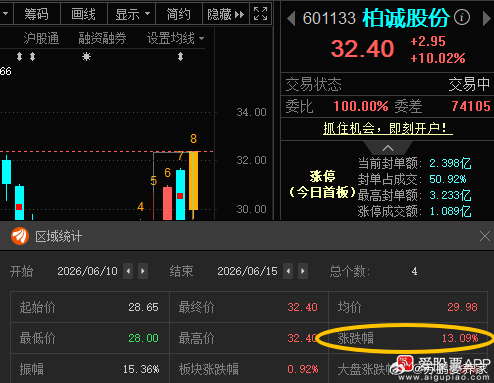
Task: Go to previous stock arrow
Action: tap(291, 19)
